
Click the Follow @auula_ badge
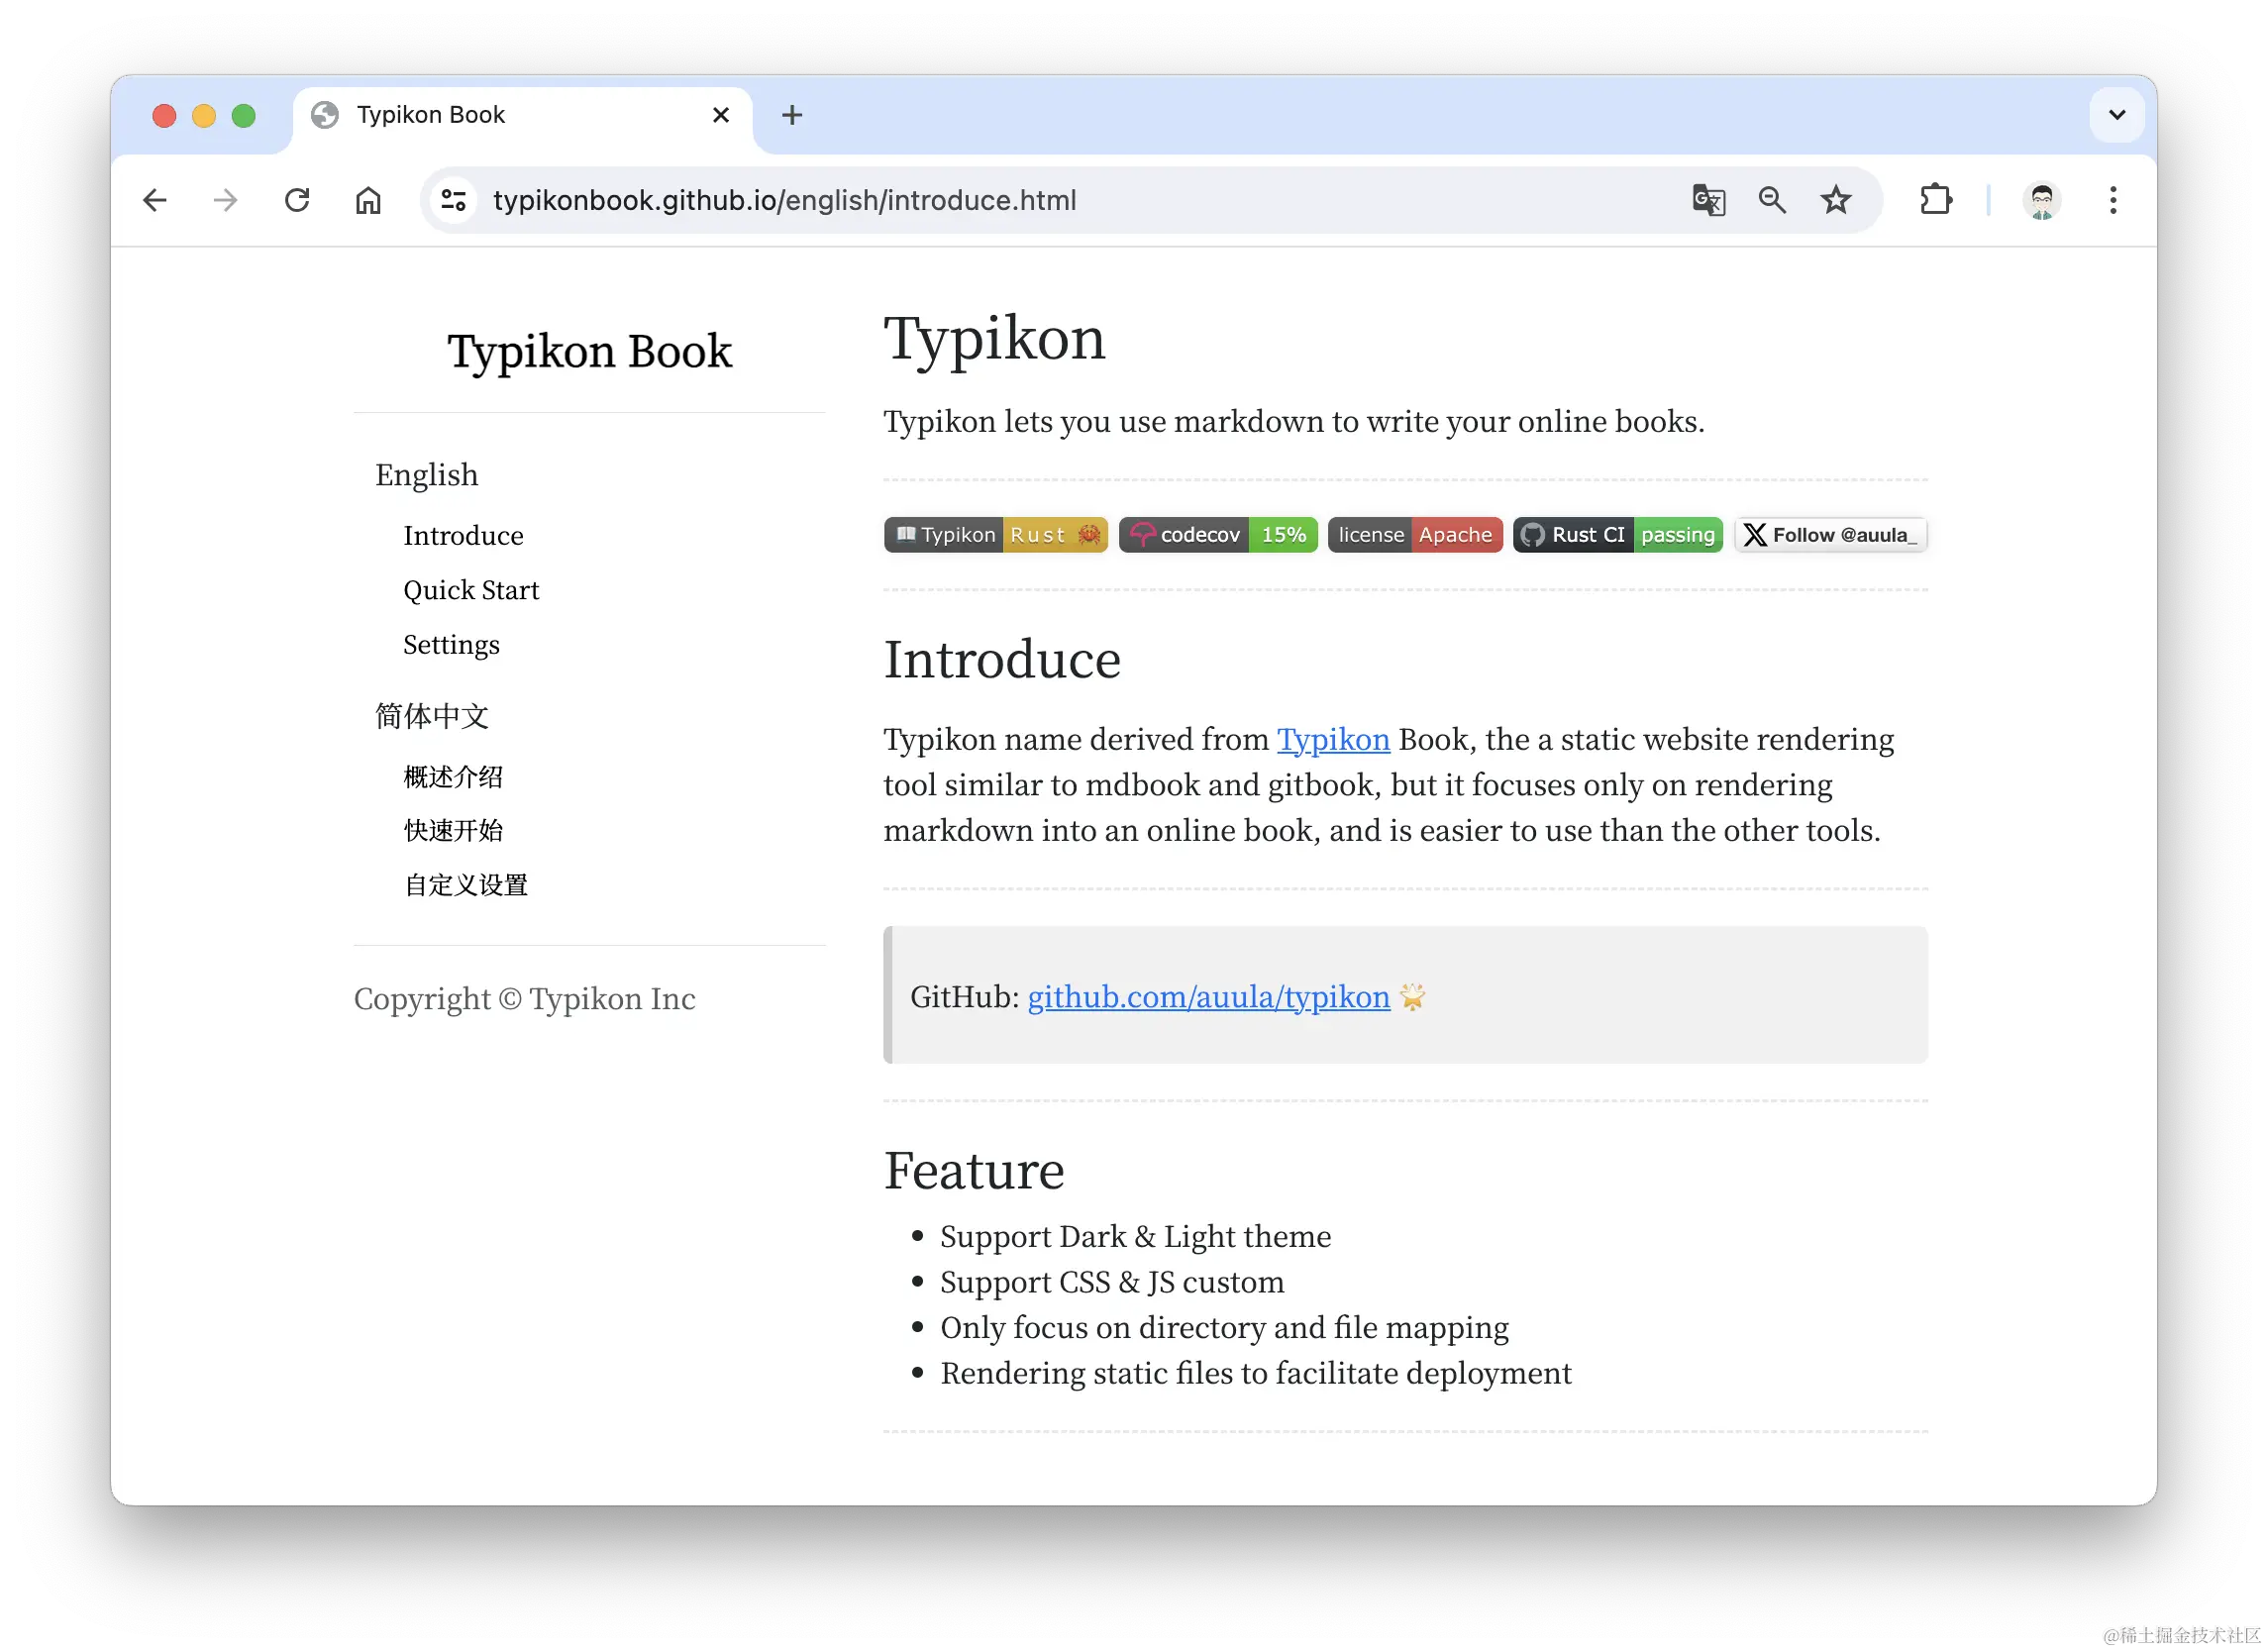point(1830,535)
